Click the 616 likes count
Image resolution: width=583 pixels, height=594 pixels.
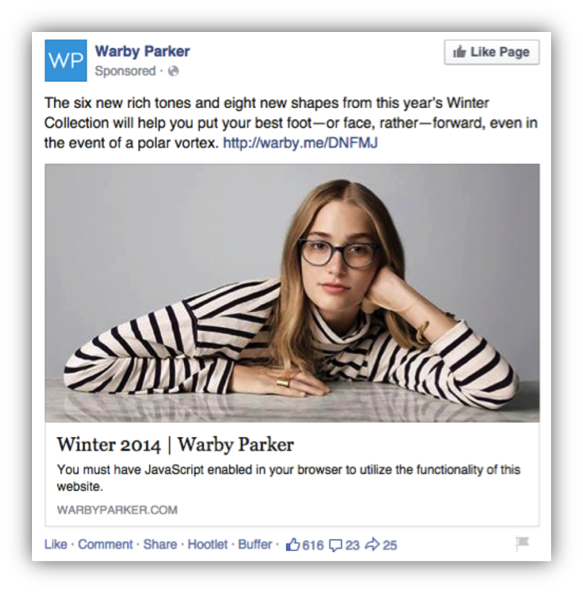point(313,545)
